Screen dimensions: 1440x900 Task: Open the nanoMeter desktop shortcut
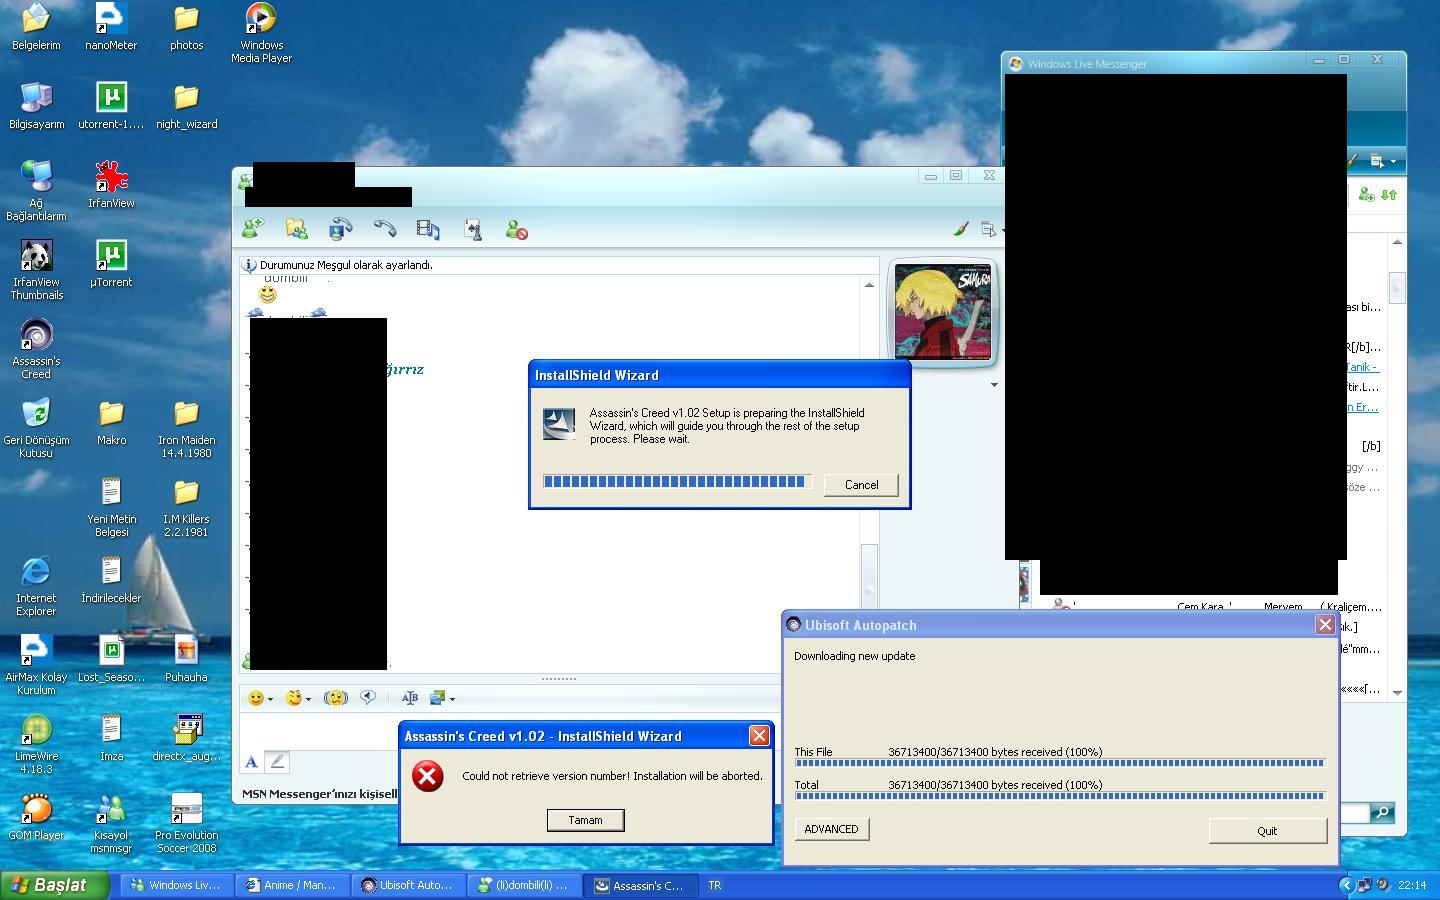111,27
